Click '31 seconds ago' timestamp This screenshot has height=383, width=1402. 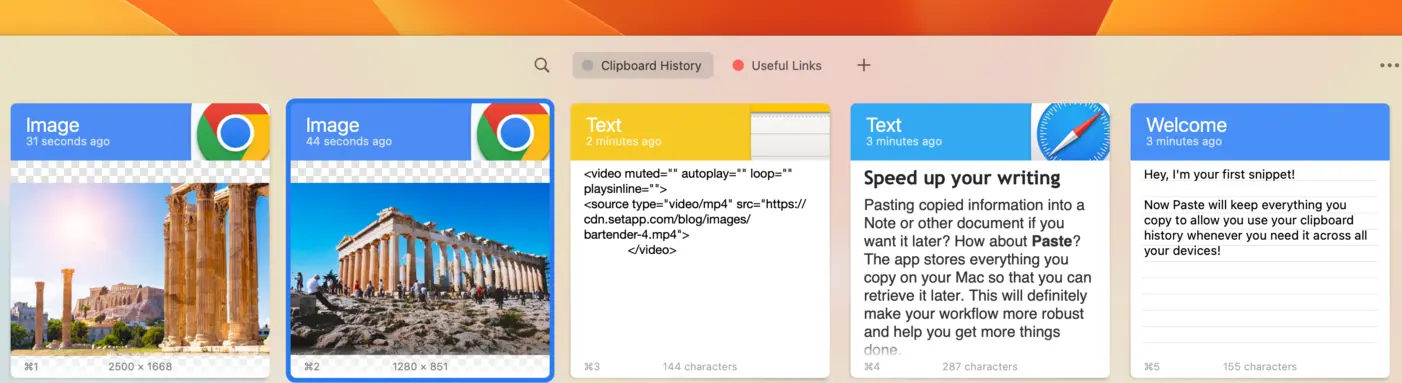point(68,141)
